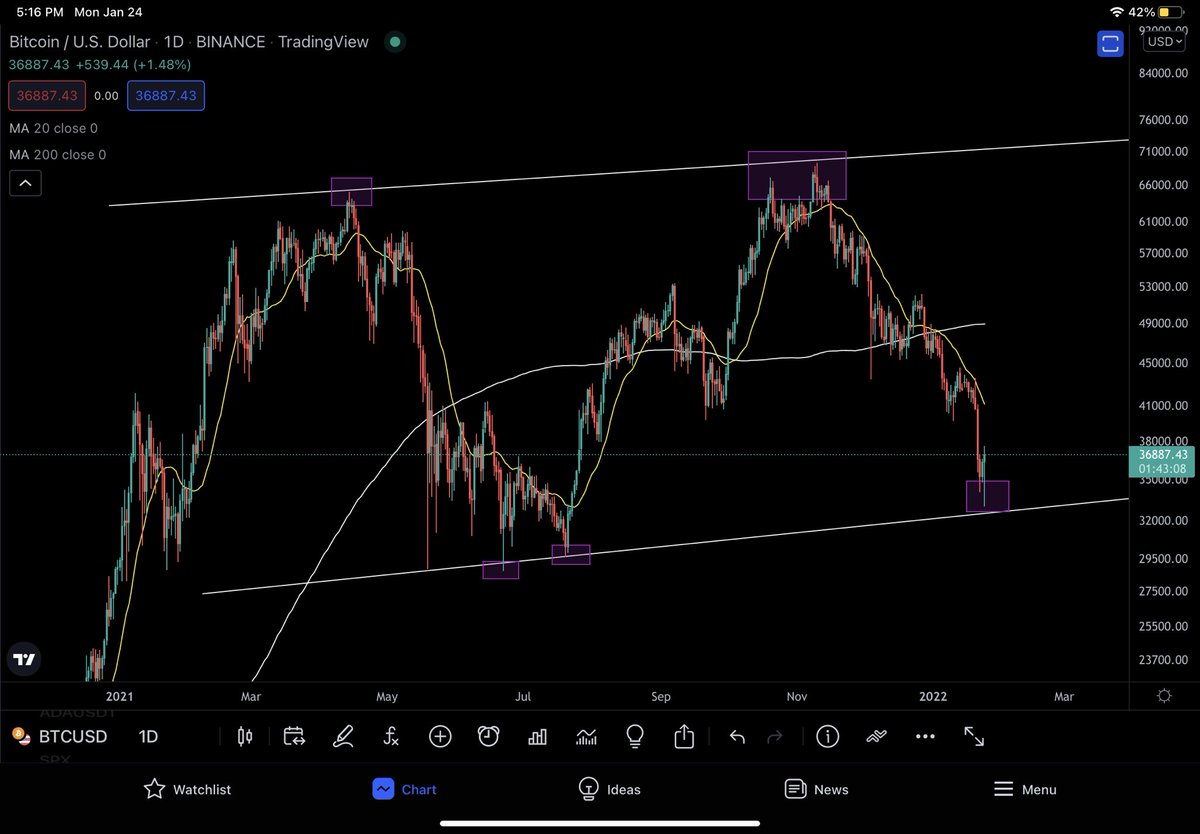Redo the chart action
1200x834 pixels.
click(774, 737)
